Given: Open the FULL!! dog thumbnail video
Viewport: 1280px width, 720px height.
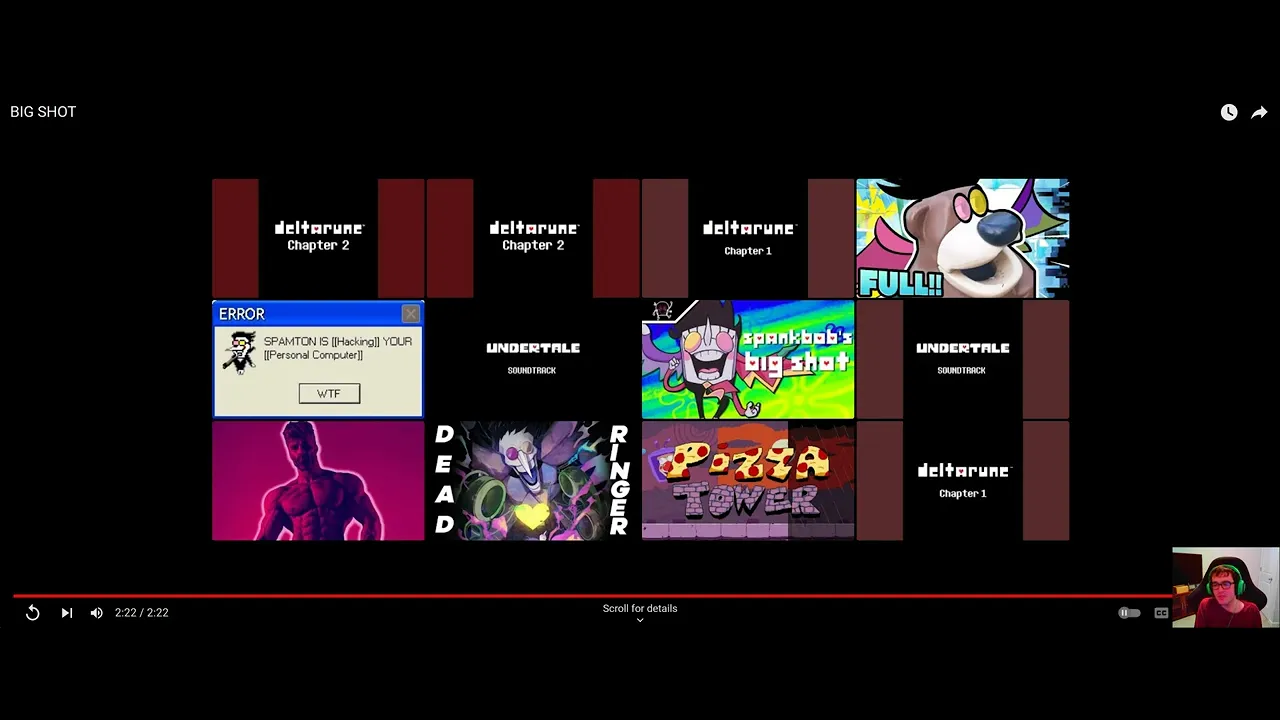Looking at the screenshot, I should (963, 238).
